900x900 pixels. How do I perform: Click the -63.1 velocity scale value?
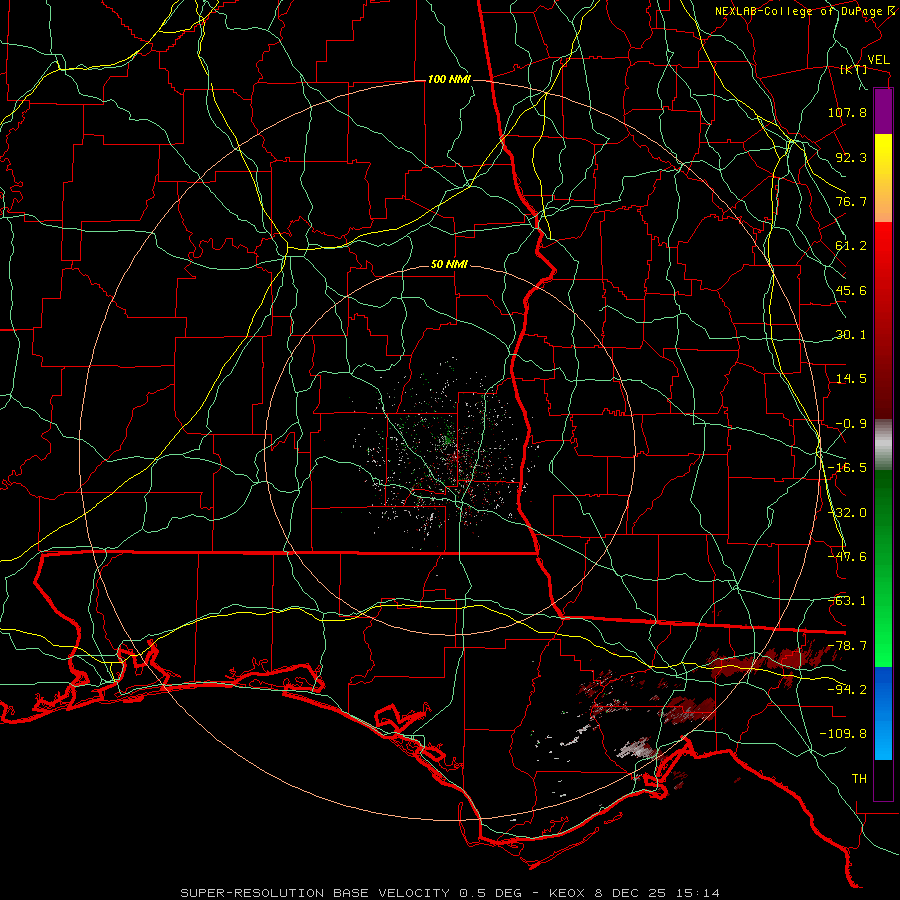(847, 601)
